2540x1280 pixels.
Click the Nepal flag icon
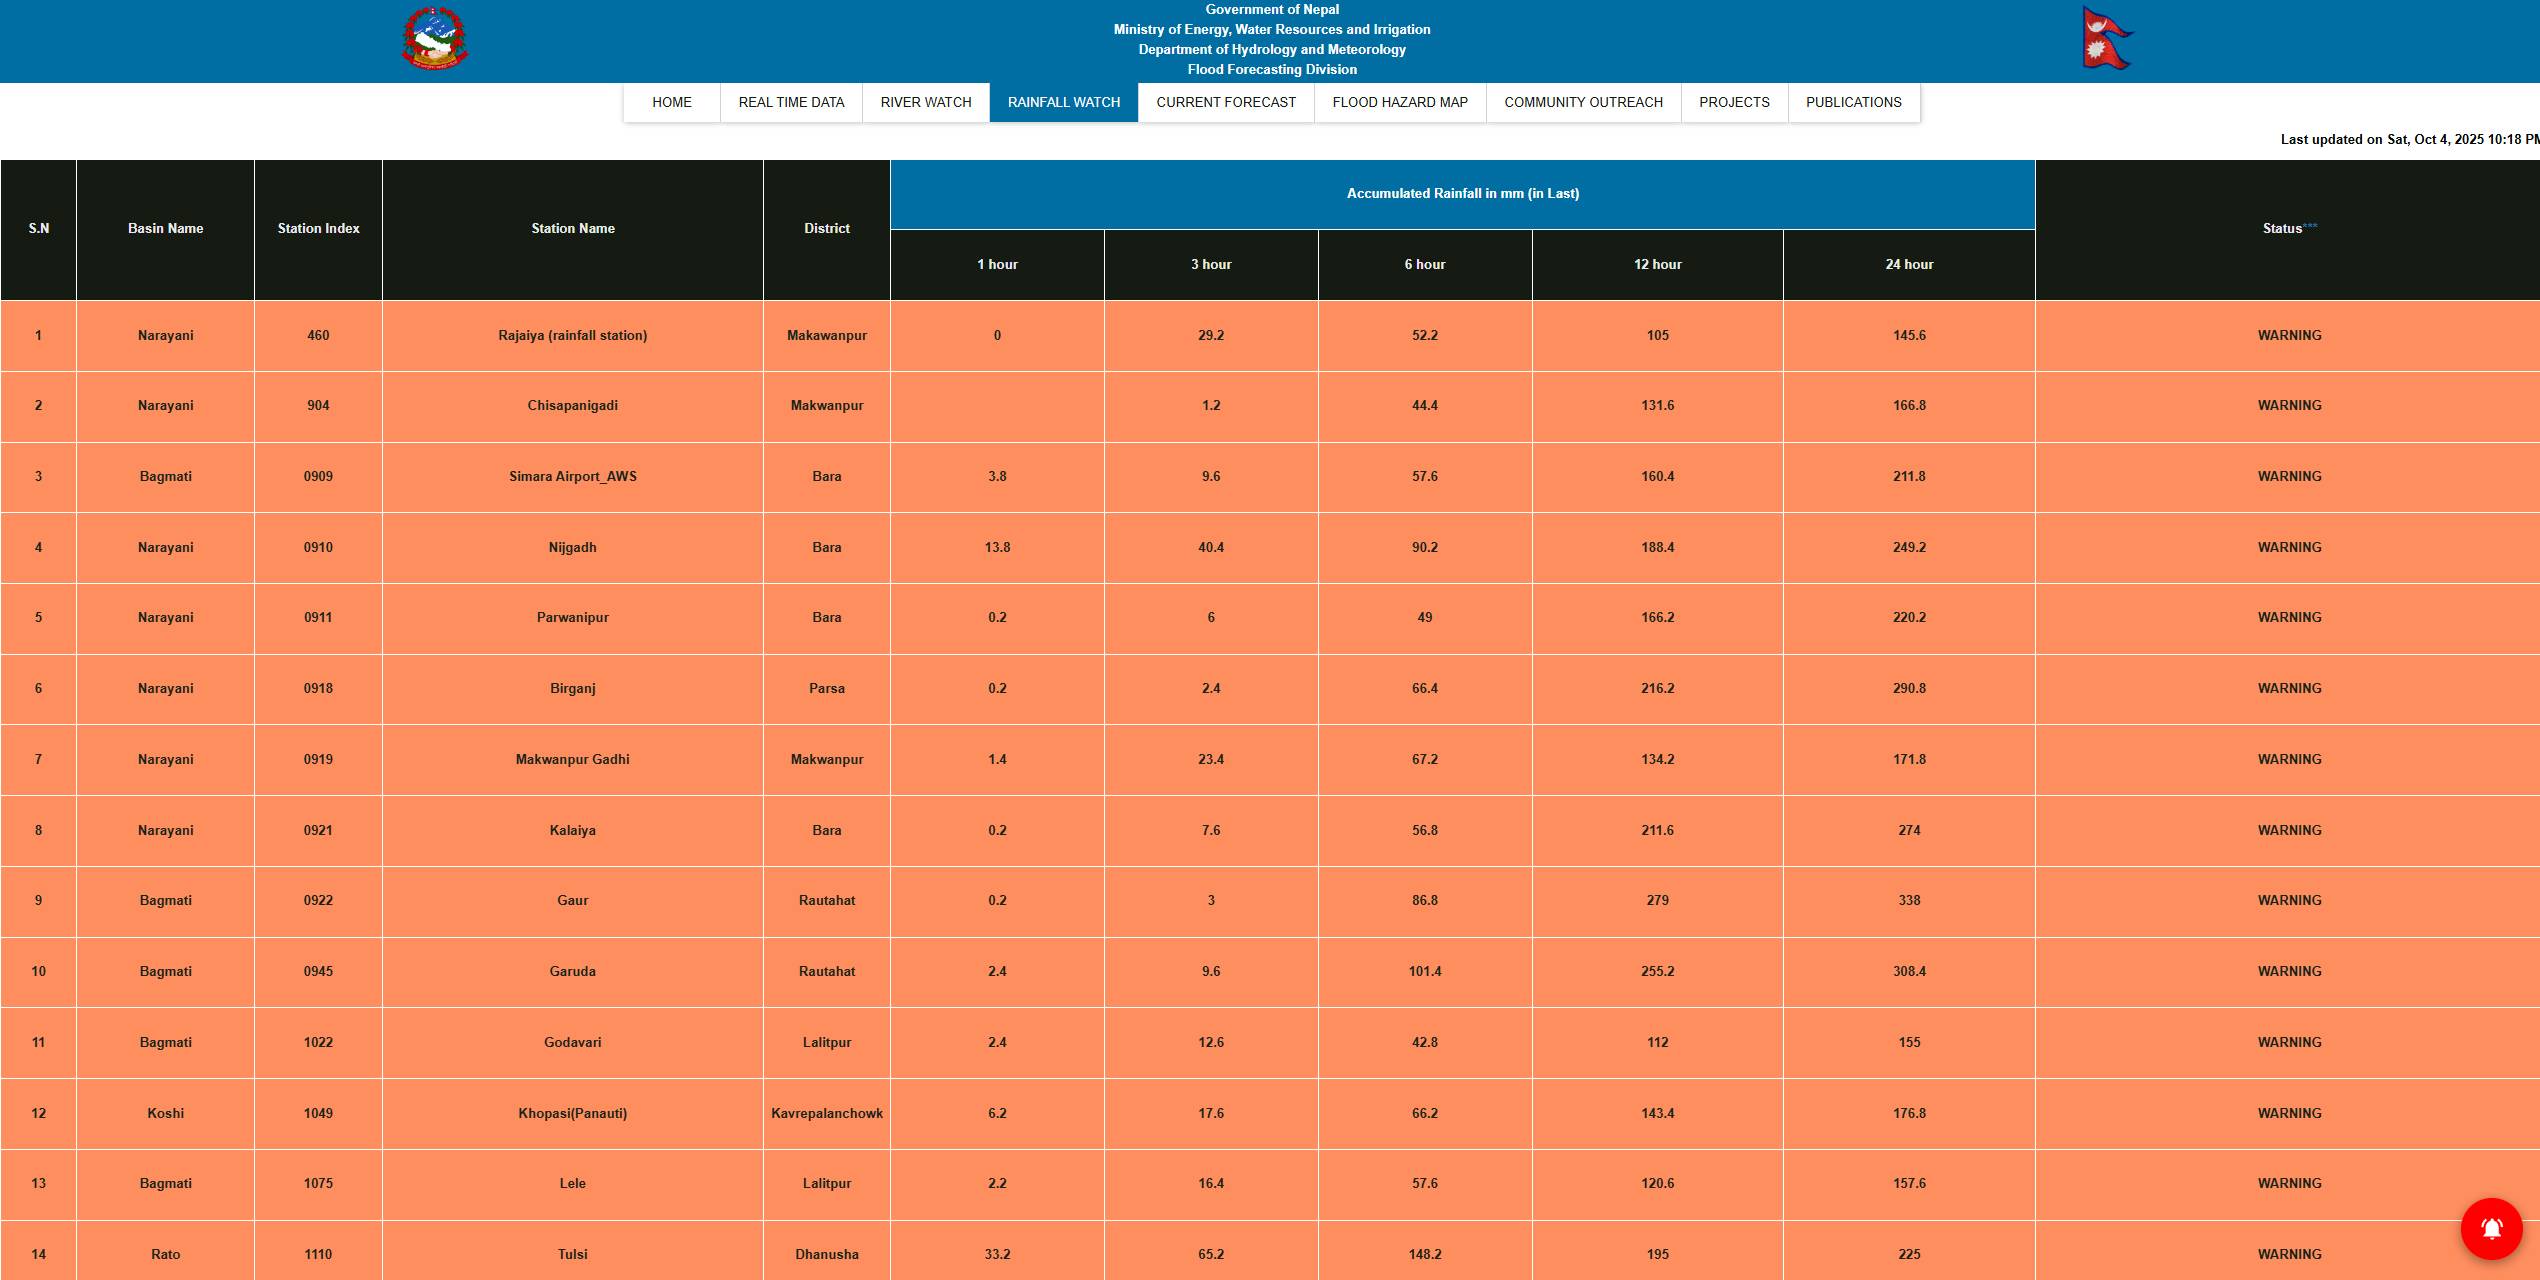coord(2106,39)
